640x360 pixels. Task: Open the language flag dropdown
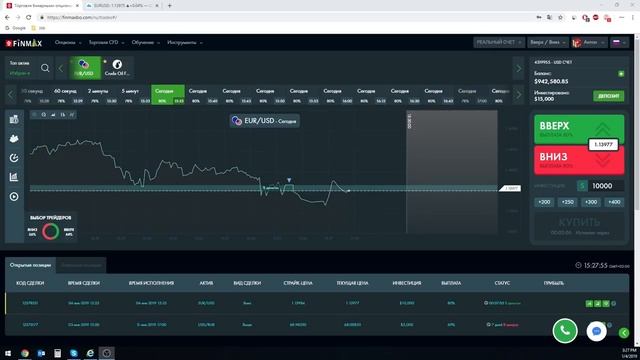(619, 42)
